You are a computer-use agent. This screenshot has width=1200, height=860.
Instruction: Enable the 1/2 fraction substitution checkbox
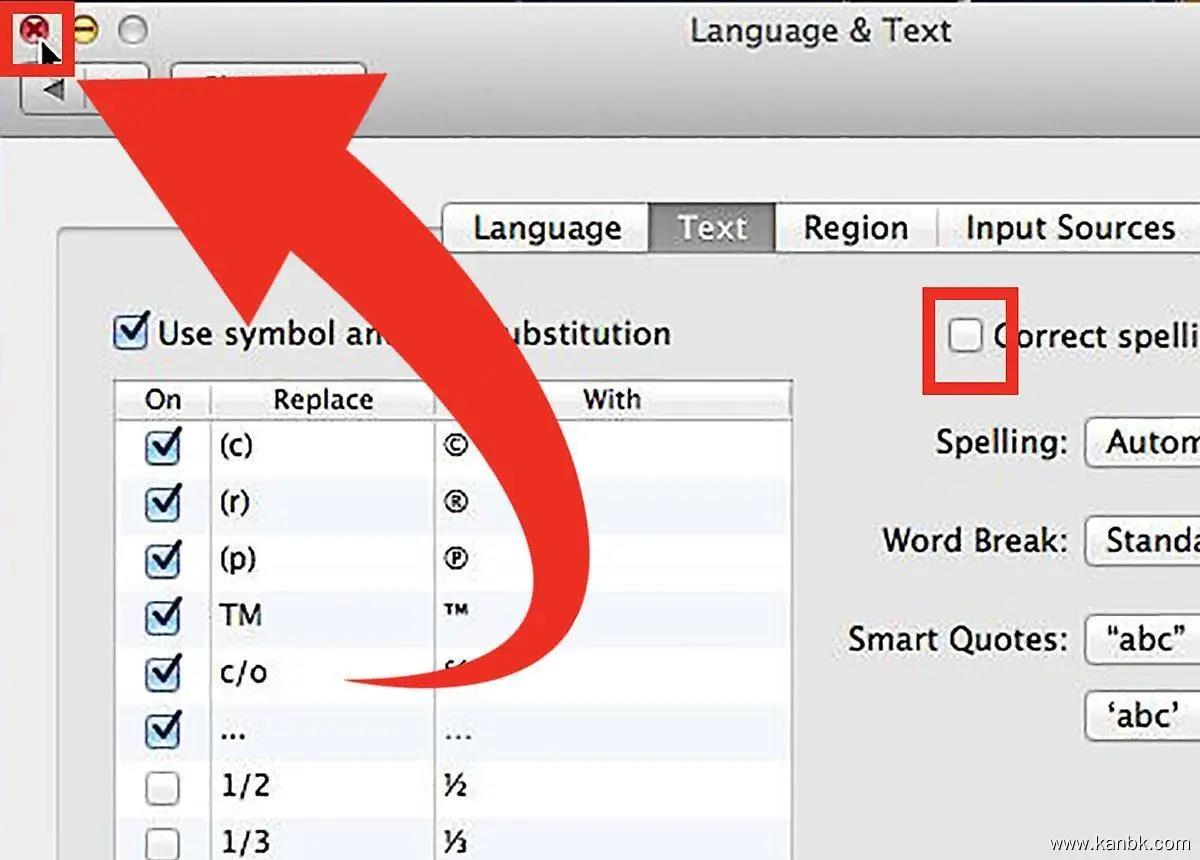(162, 788)
